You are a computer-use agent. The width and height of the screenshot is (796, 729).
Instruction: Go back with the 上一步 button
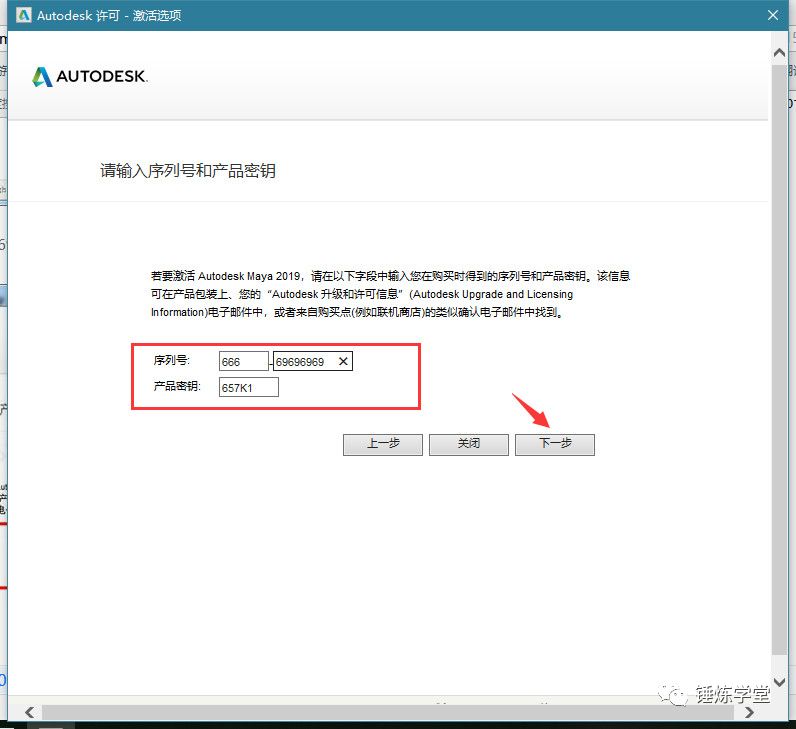click(x=382, y=444)
